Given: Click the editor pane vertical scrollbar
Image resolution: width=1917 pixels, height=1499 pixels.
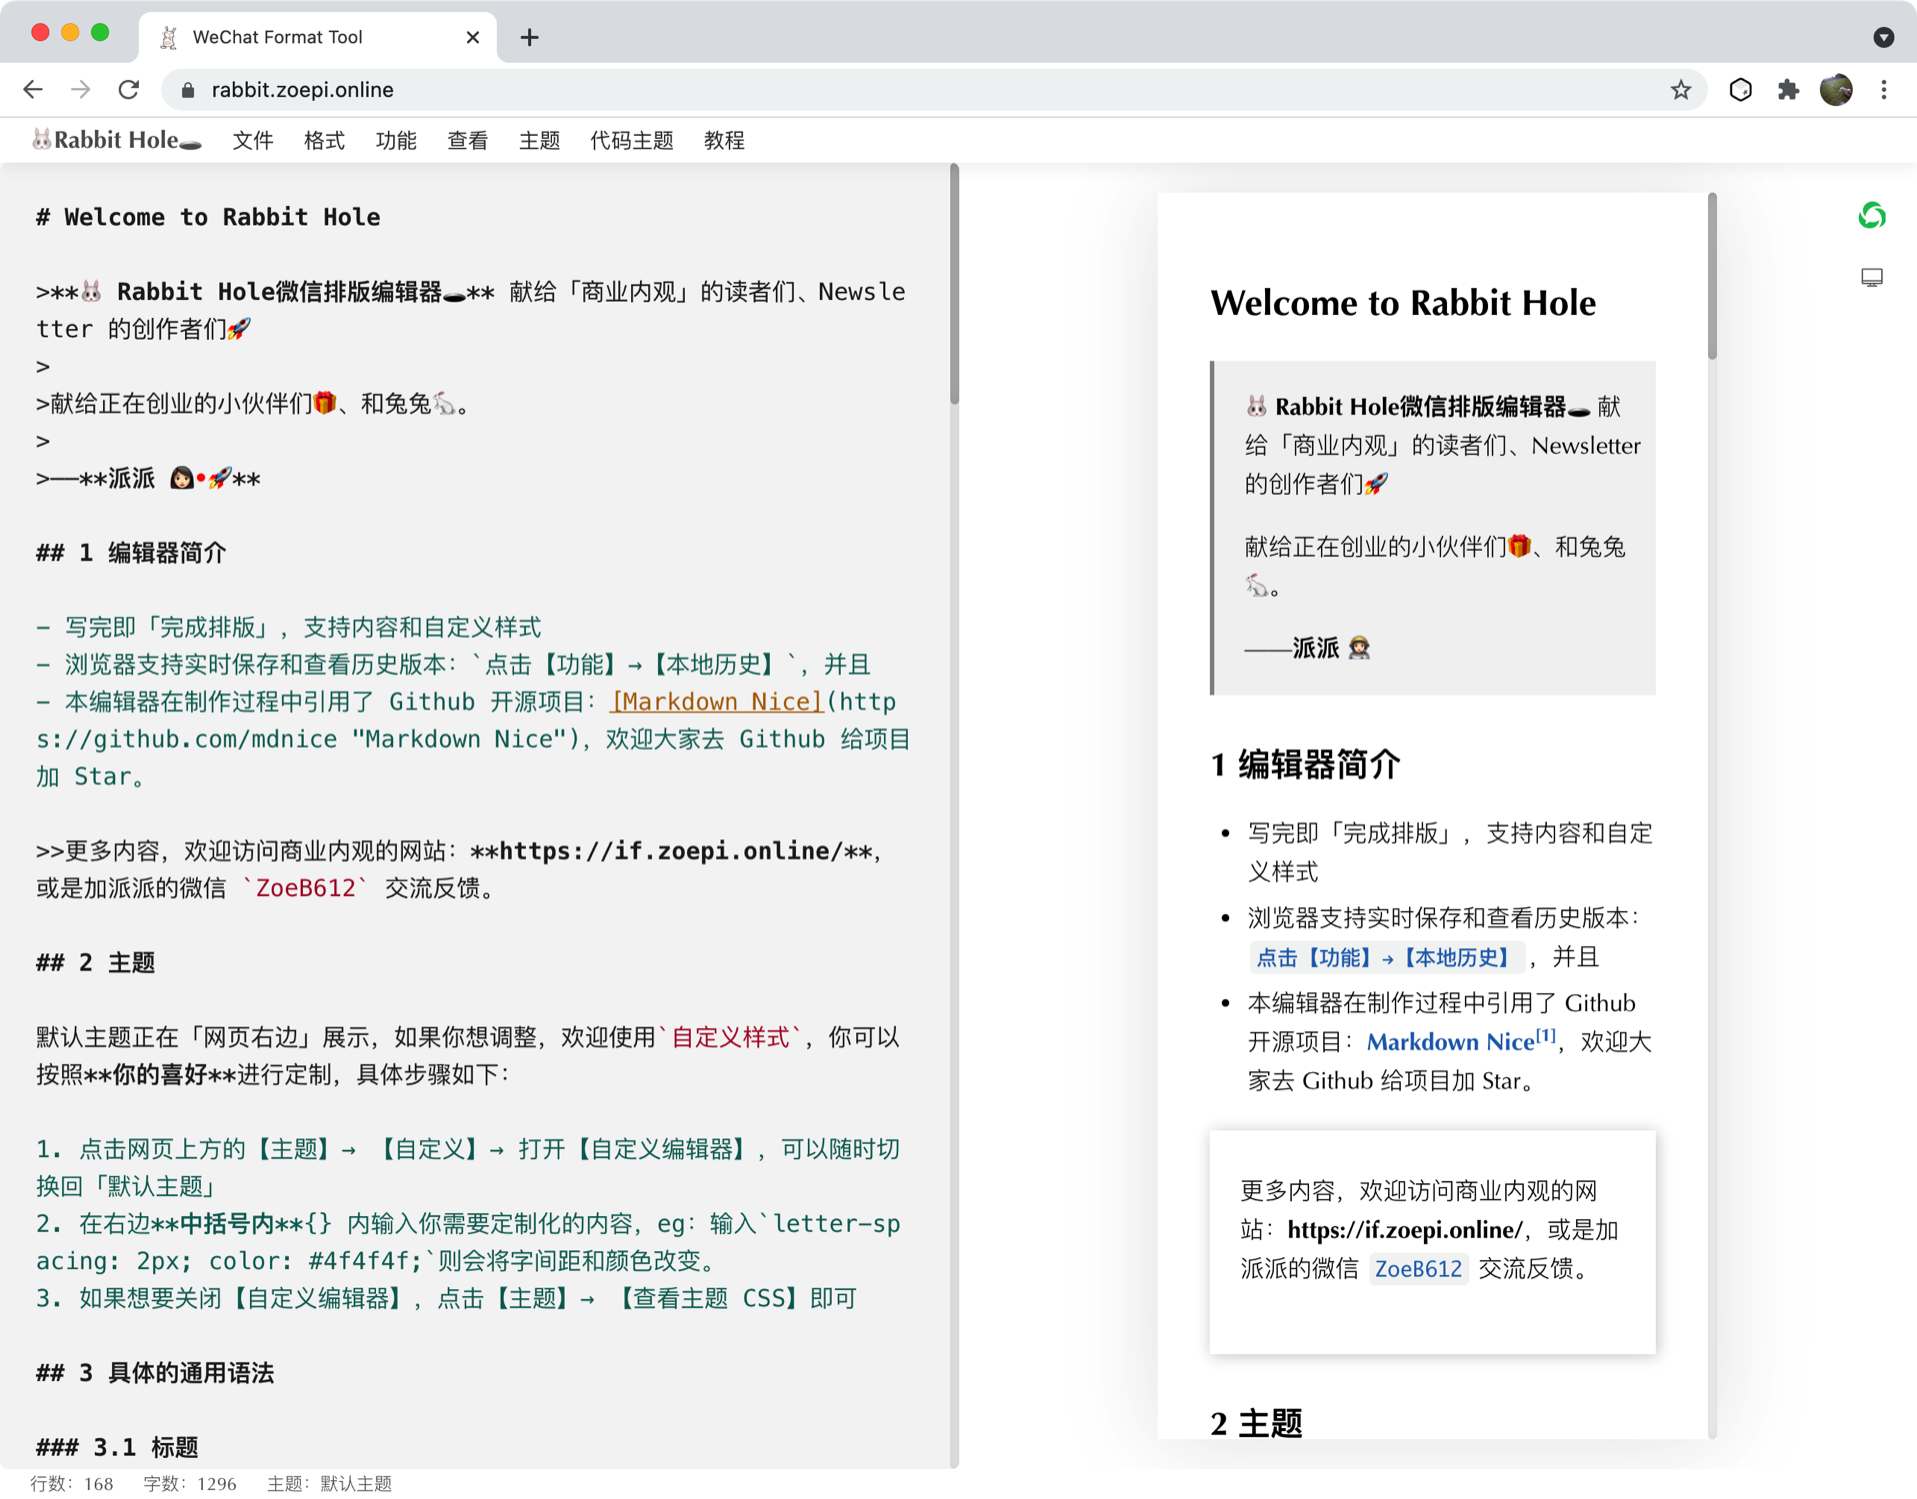Looking at the screenshot, I should (954, 285).
